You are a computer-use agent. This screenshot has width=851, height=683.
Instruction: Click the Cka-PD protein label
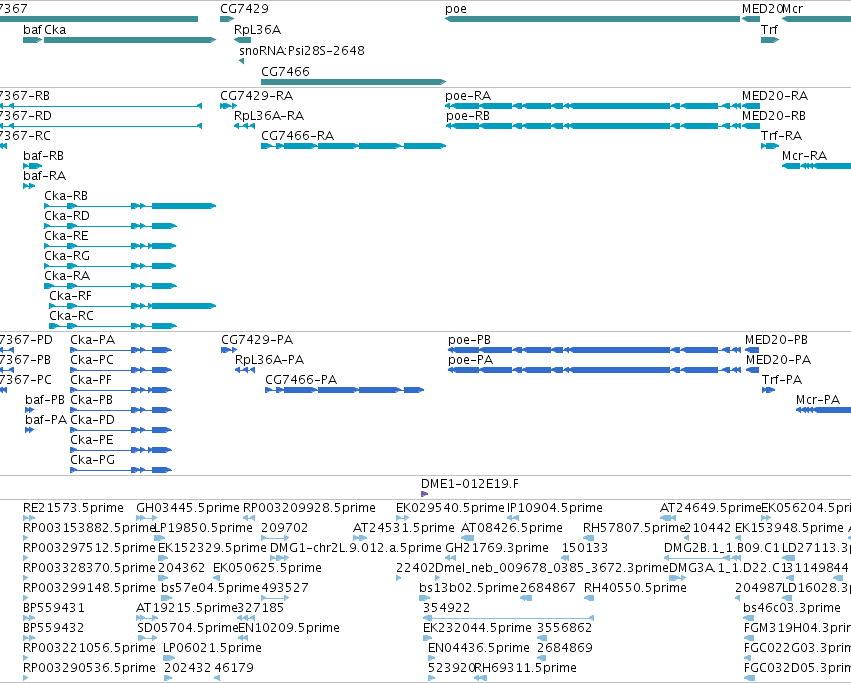click(93, 420)
